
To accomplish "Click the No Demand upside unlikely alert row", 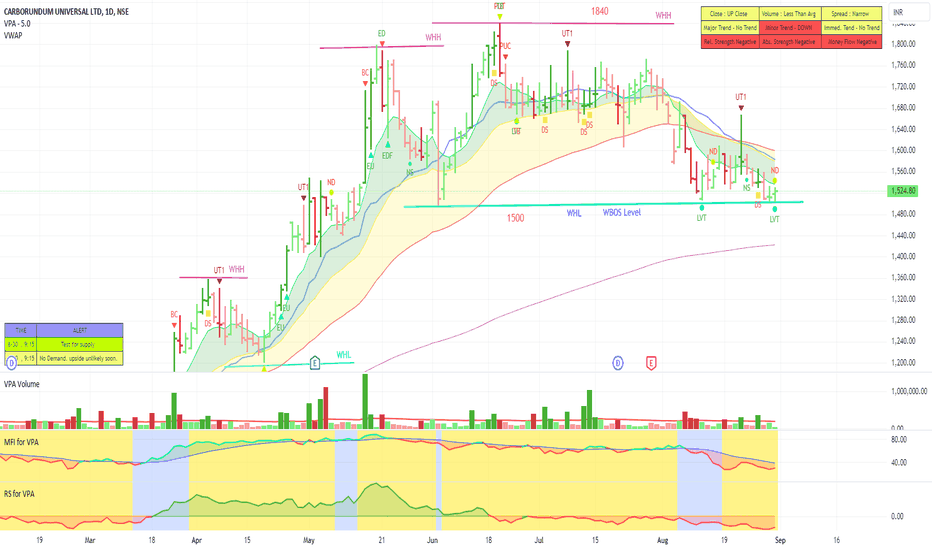I will (x=80, y=359).
